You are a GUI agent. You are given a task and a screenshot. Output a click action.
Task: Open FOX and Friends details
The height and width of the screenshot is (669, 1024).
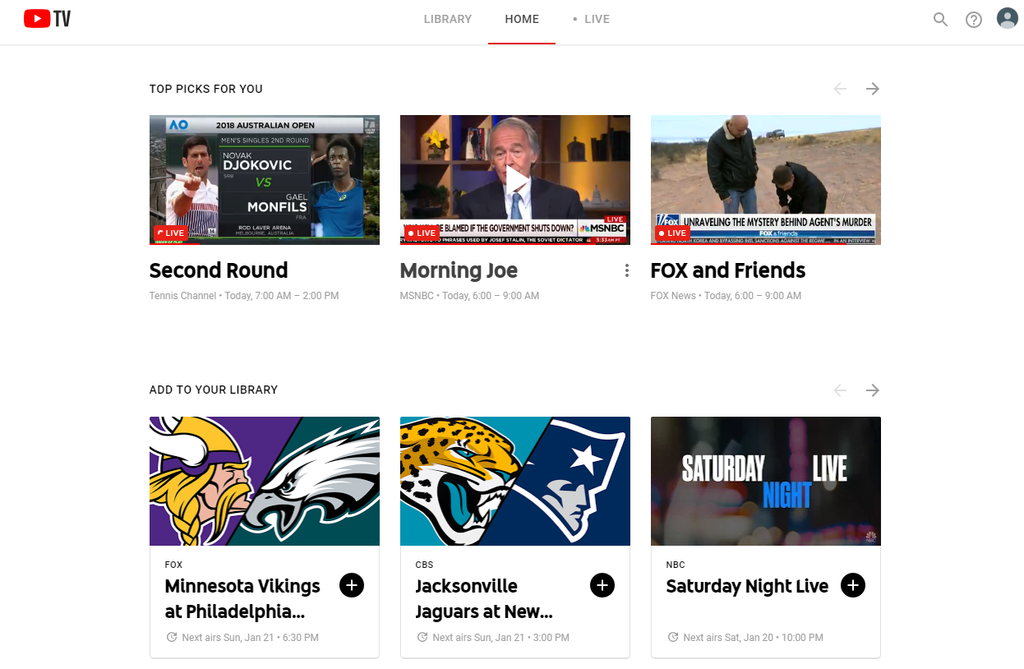point(728,270)
